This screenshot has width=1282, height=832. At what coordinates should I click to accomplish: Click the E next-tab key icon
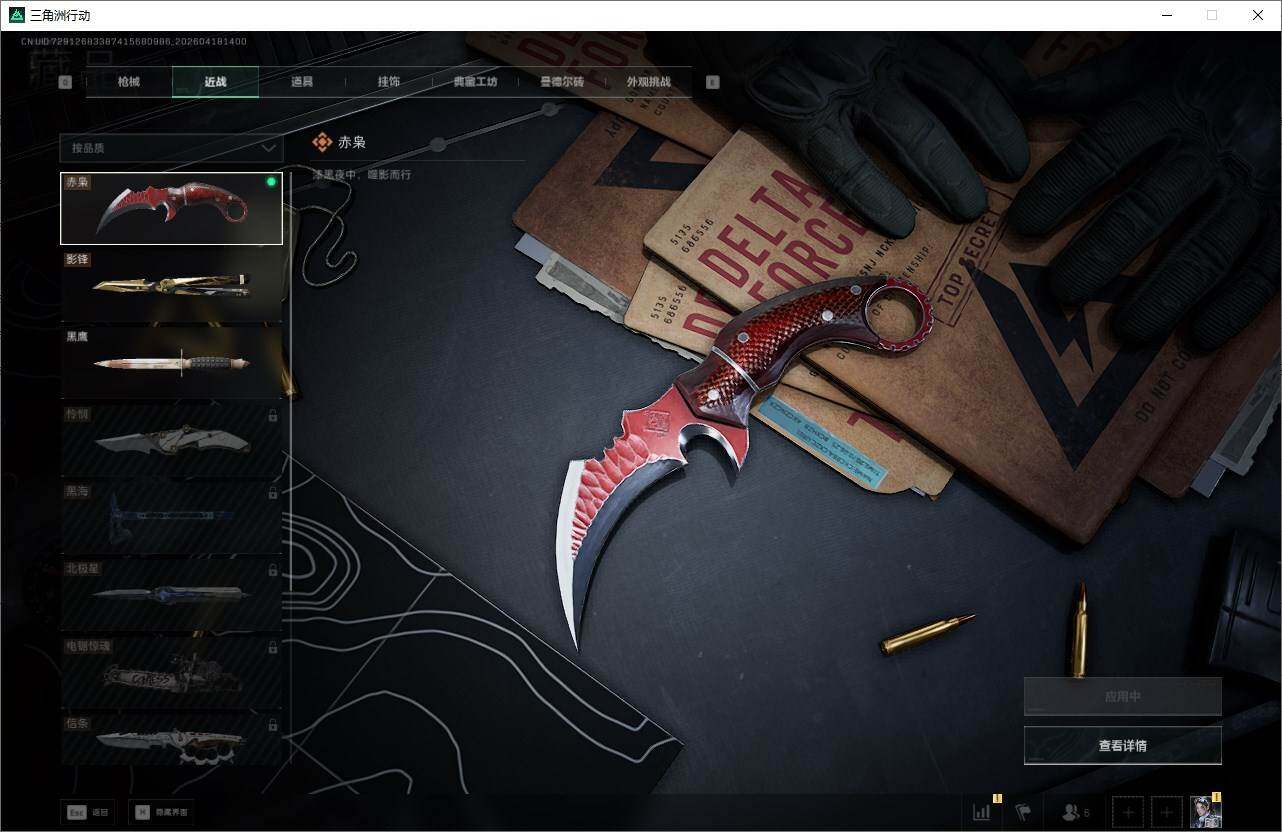pos(713,83)
